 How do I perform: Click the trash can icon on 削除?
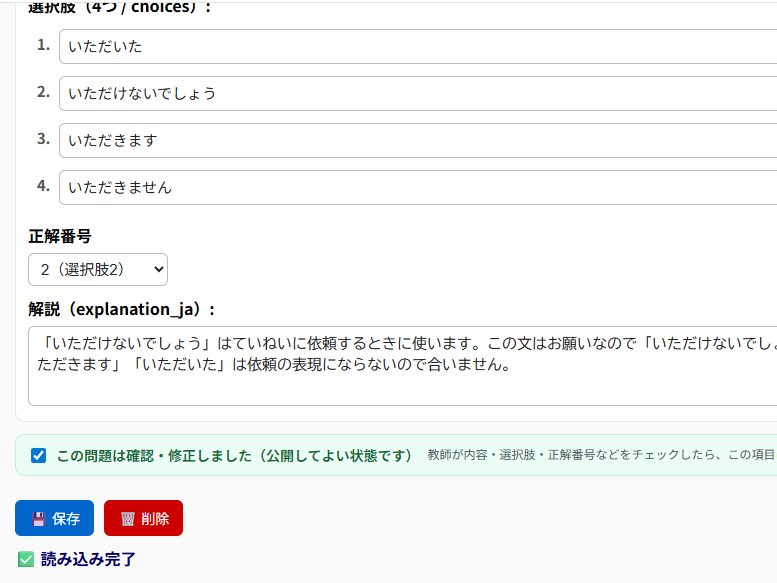[127, 519]
